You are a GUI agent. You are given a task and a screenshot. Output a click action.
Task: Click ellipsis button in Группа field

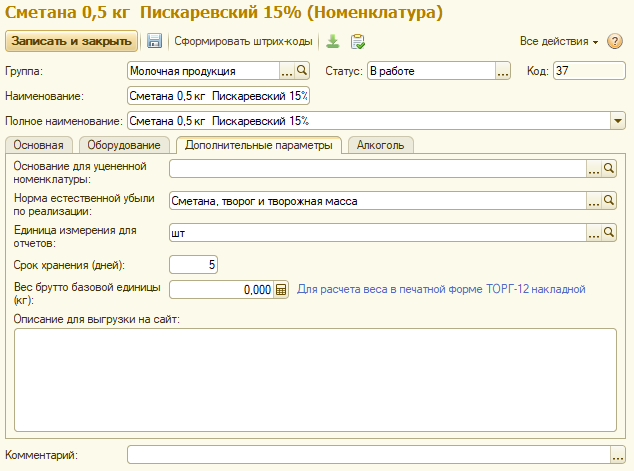(x=287, y=71)
